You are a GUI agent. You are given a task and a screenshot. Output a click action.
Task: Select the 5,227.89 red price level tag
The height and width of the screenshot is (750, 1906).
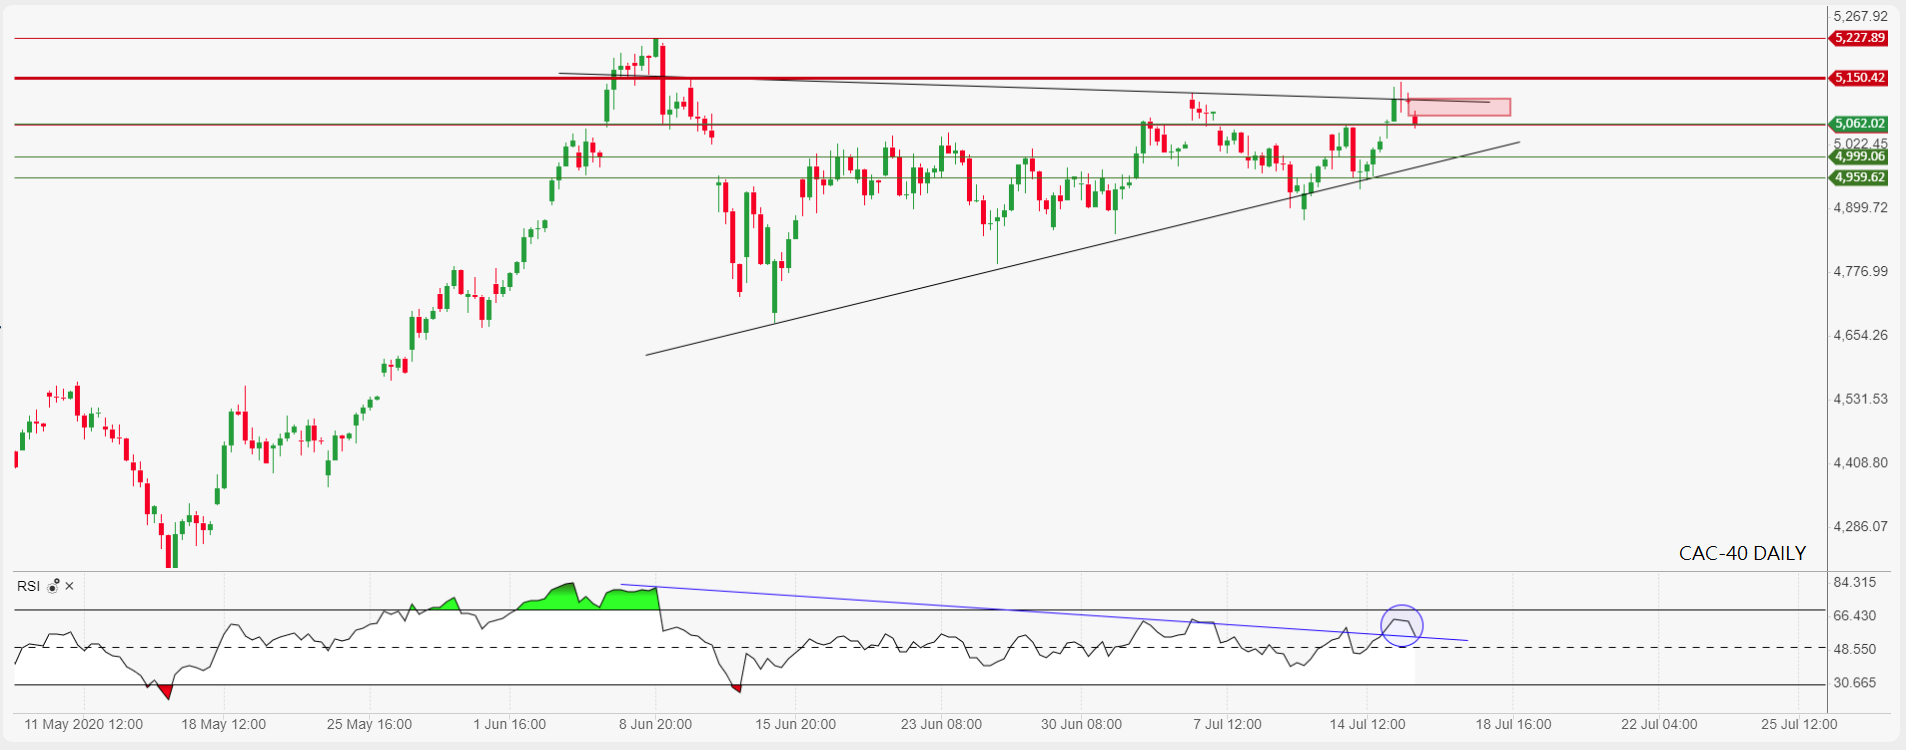click(1859, 38)
